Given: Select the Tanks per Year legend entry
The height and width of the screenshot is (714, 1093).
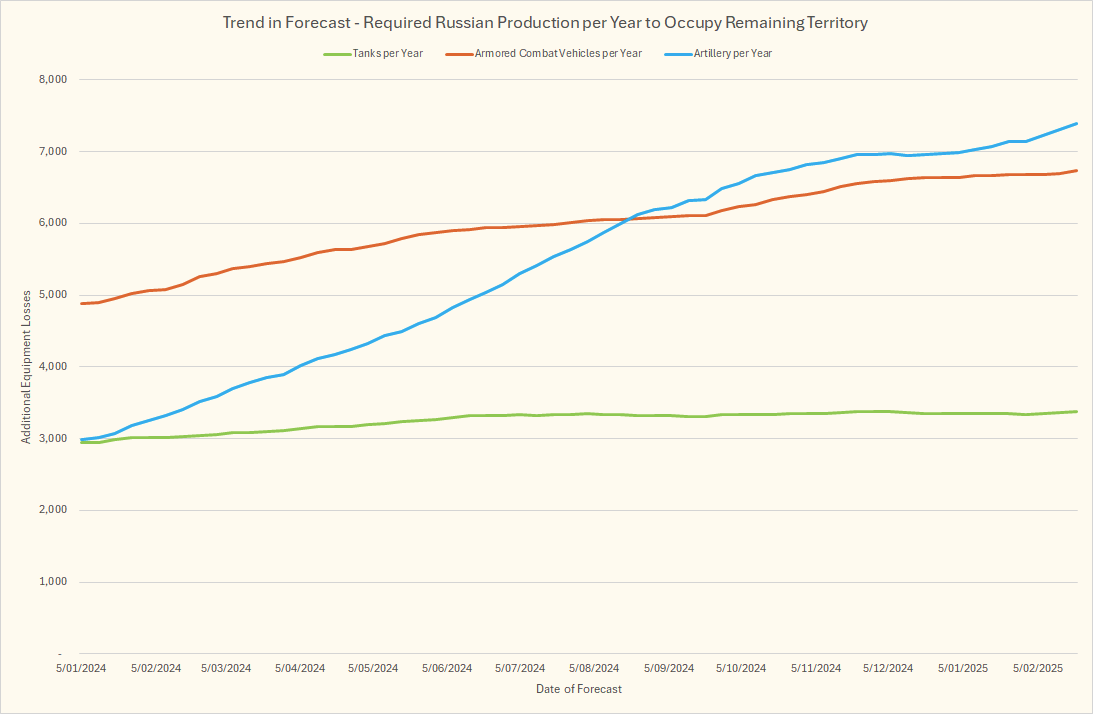Looking at the screenshot, I should 388,53.
